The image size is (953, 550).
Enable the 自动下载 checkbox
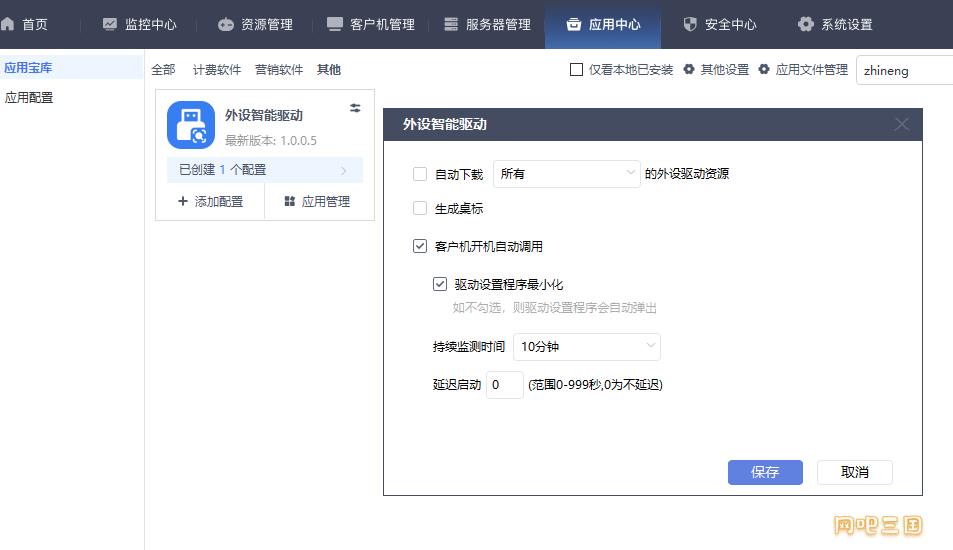420,174
